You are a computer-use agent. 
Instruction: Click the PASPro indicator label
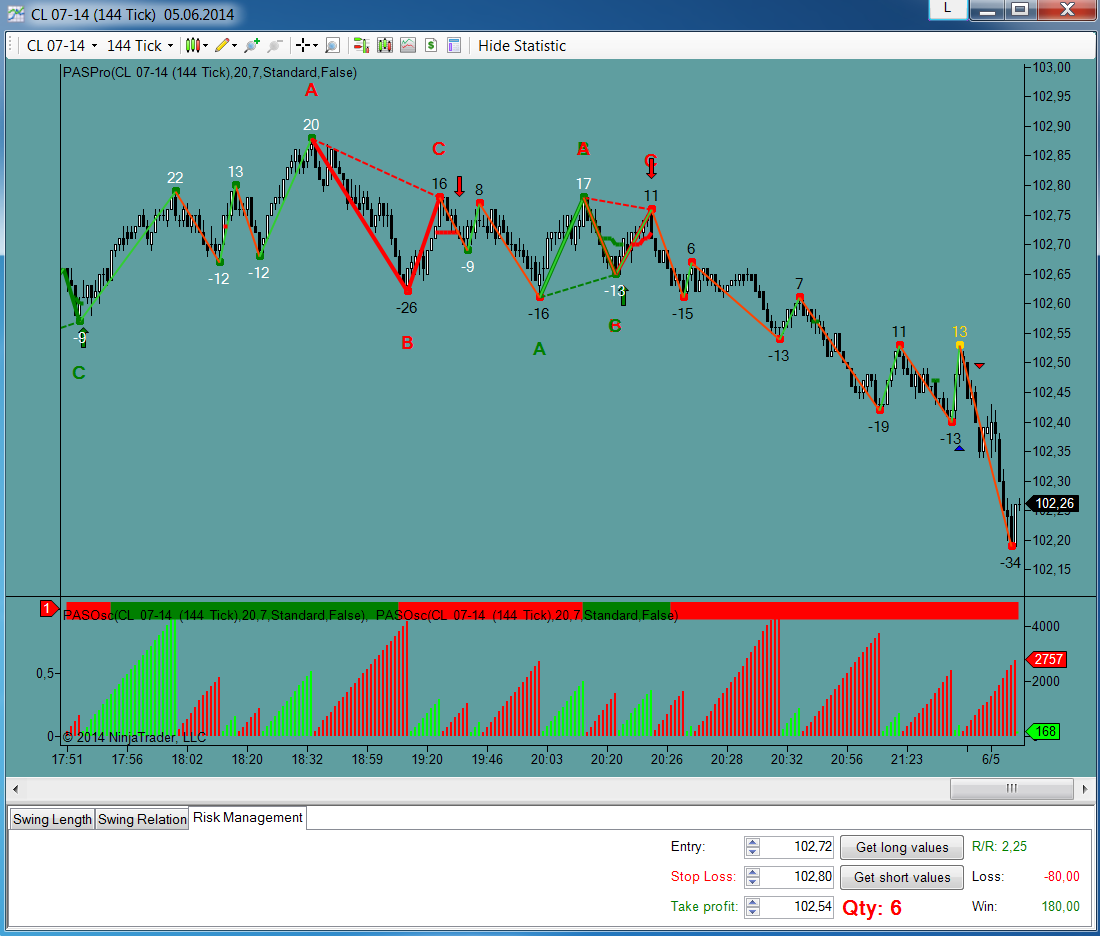point(210,72)
